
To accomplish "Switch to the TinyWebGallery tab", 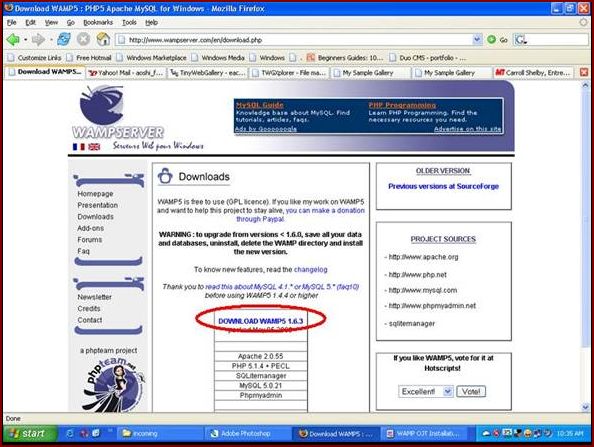I will point(207,72).
